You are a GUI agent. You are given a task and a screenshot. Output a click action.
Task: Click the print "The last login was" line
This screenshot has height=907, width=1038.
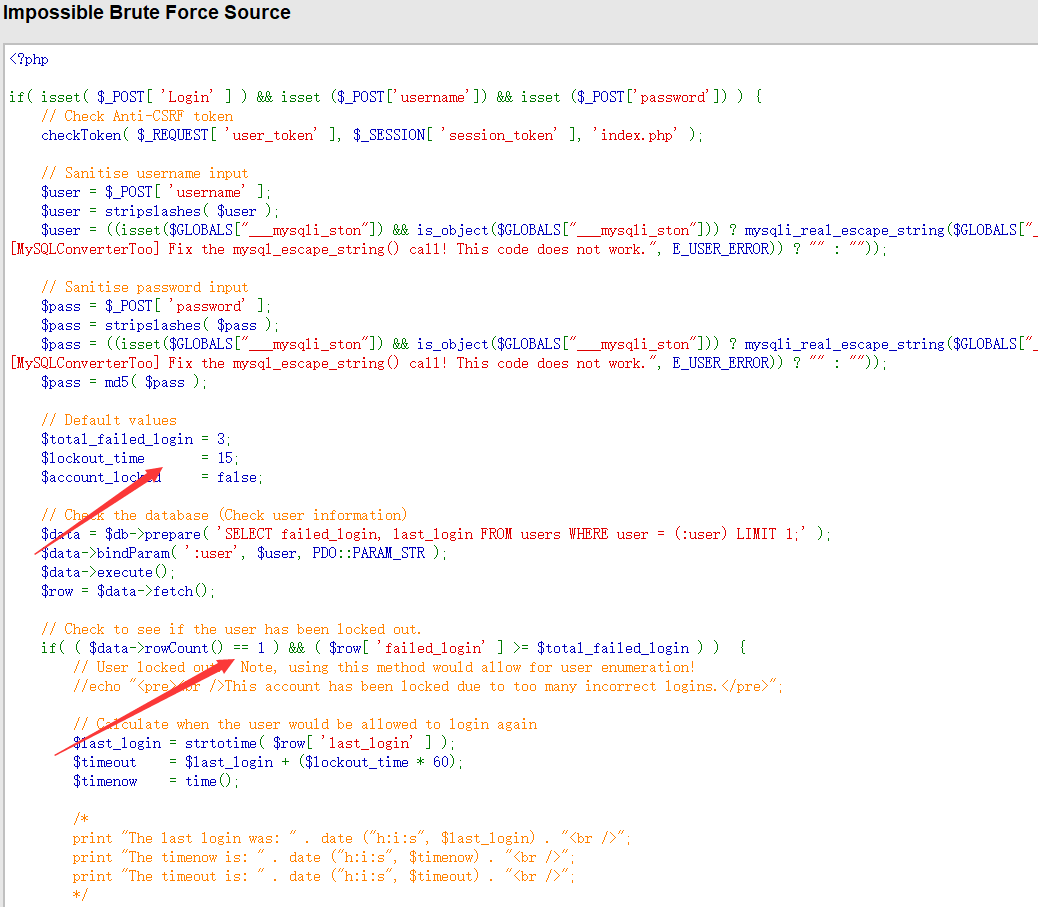pyautogui.click(x=351, y=838)
